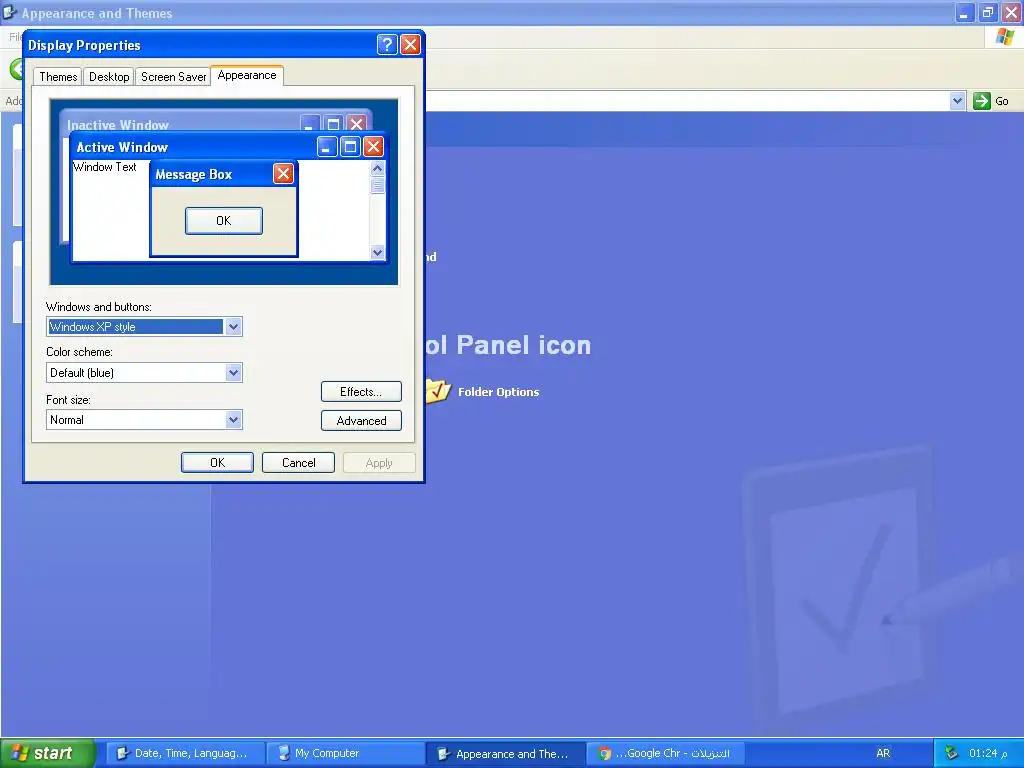Viewport: 1024px width, 768px height.
Task: Click the Folder Options icon
Action: click(438, 391)
